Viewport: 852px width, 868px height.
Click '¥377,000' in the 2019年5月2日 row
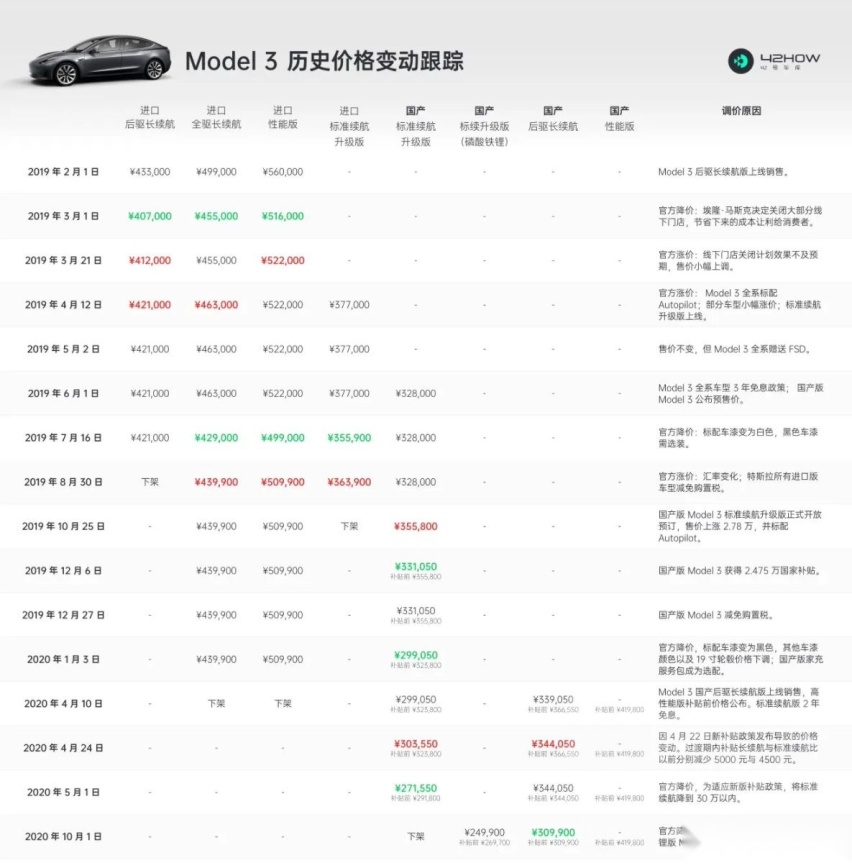[349, 349]
